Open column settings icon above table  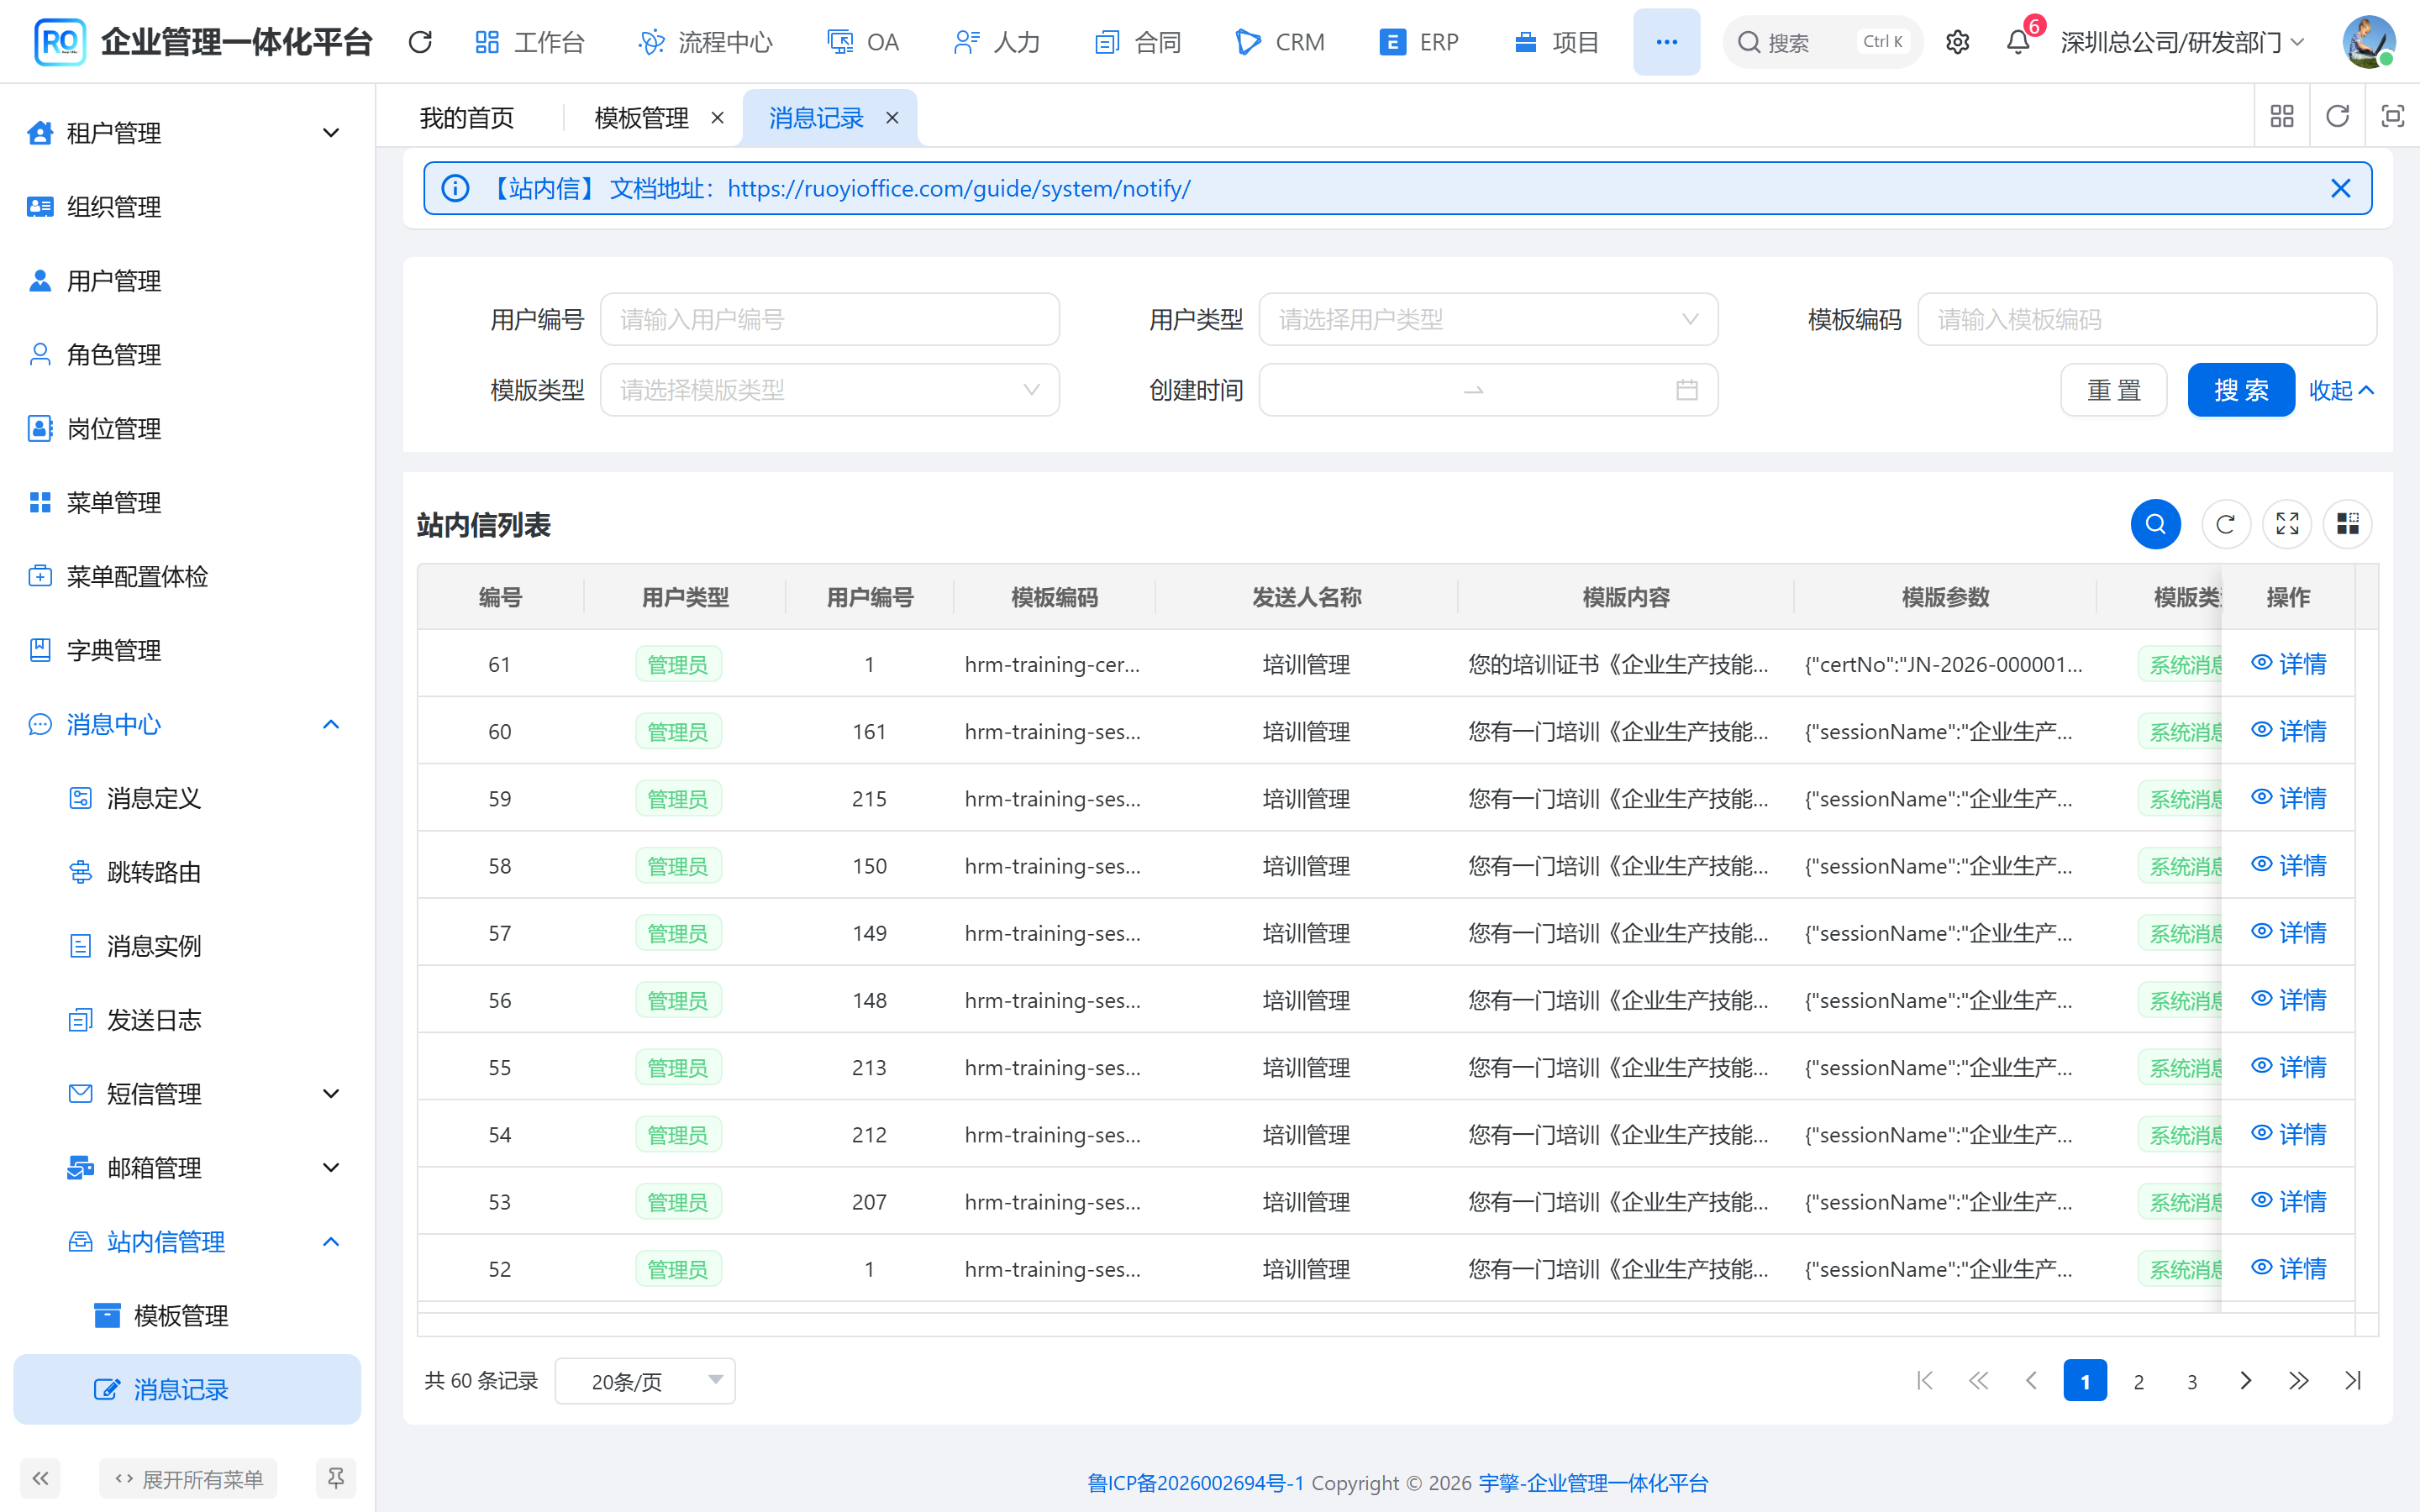[x=2348, y=524]
